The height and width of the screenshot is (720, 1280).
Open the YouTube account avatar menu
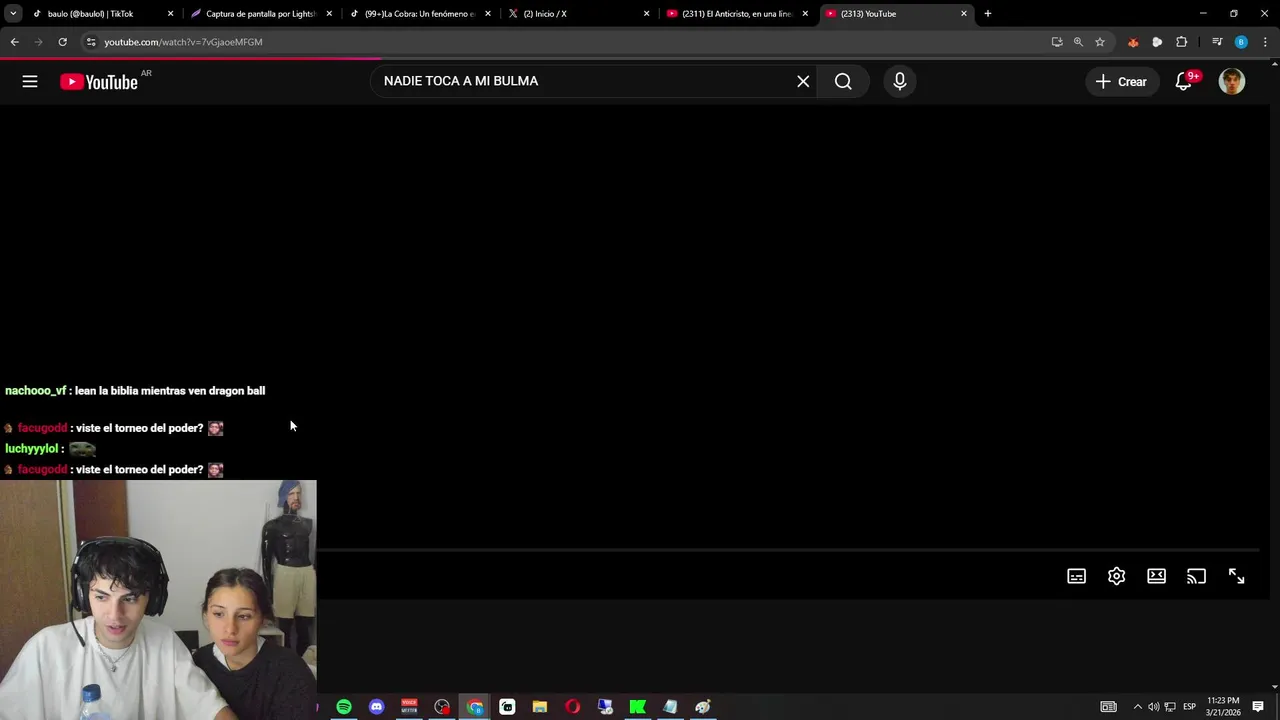coord(1232,82)
